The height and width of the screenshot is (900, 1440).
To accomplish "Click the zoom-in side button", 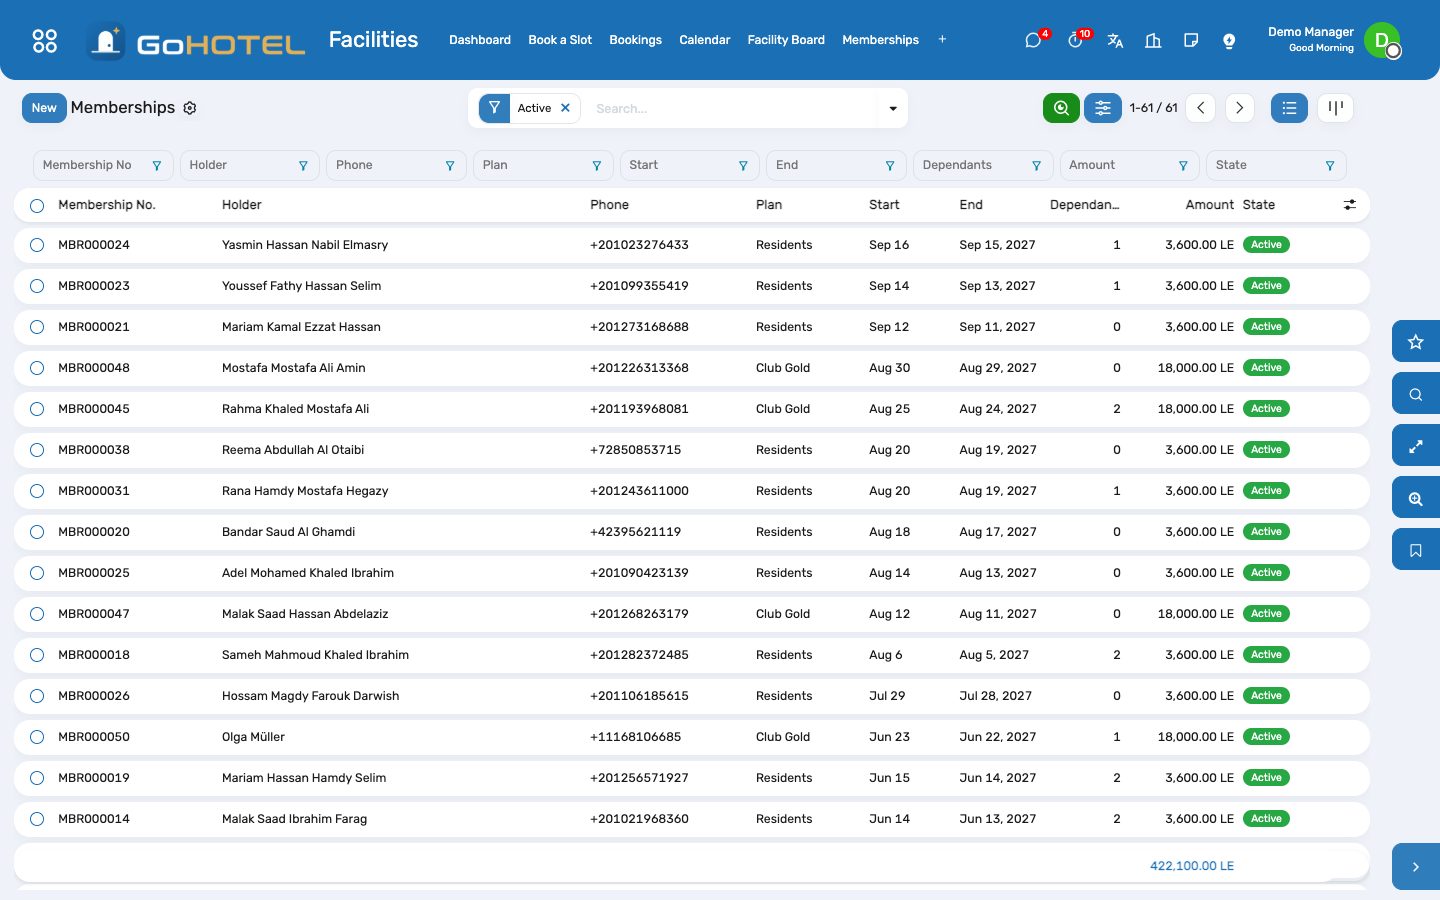I will 1416,498.
